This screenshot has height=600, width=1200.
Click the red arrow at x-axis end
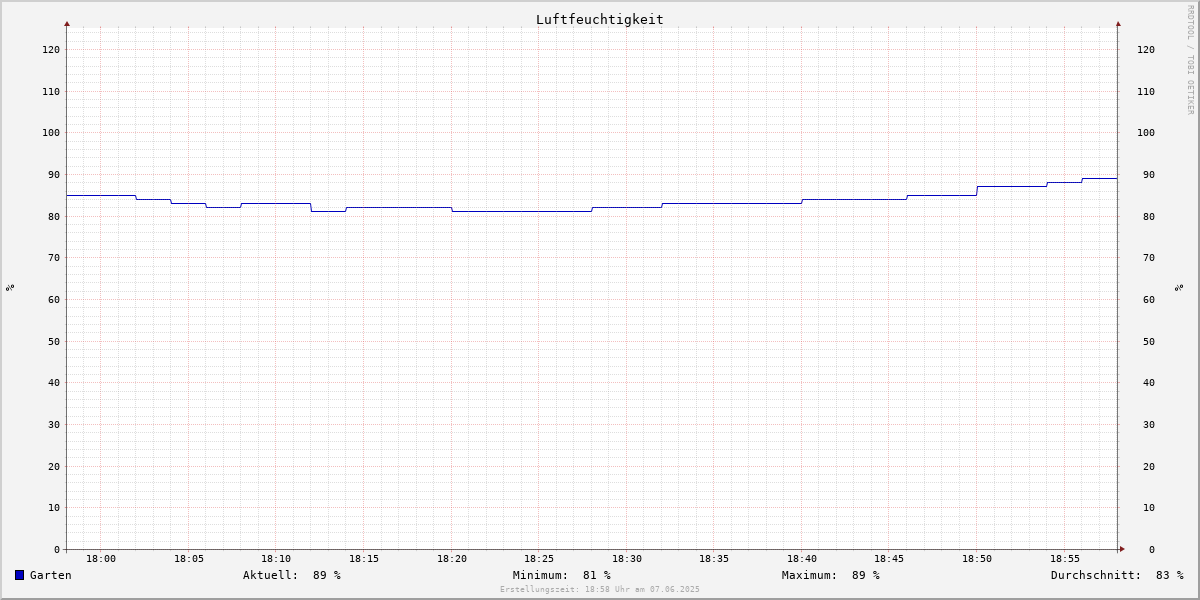(x=1122, y=548)
